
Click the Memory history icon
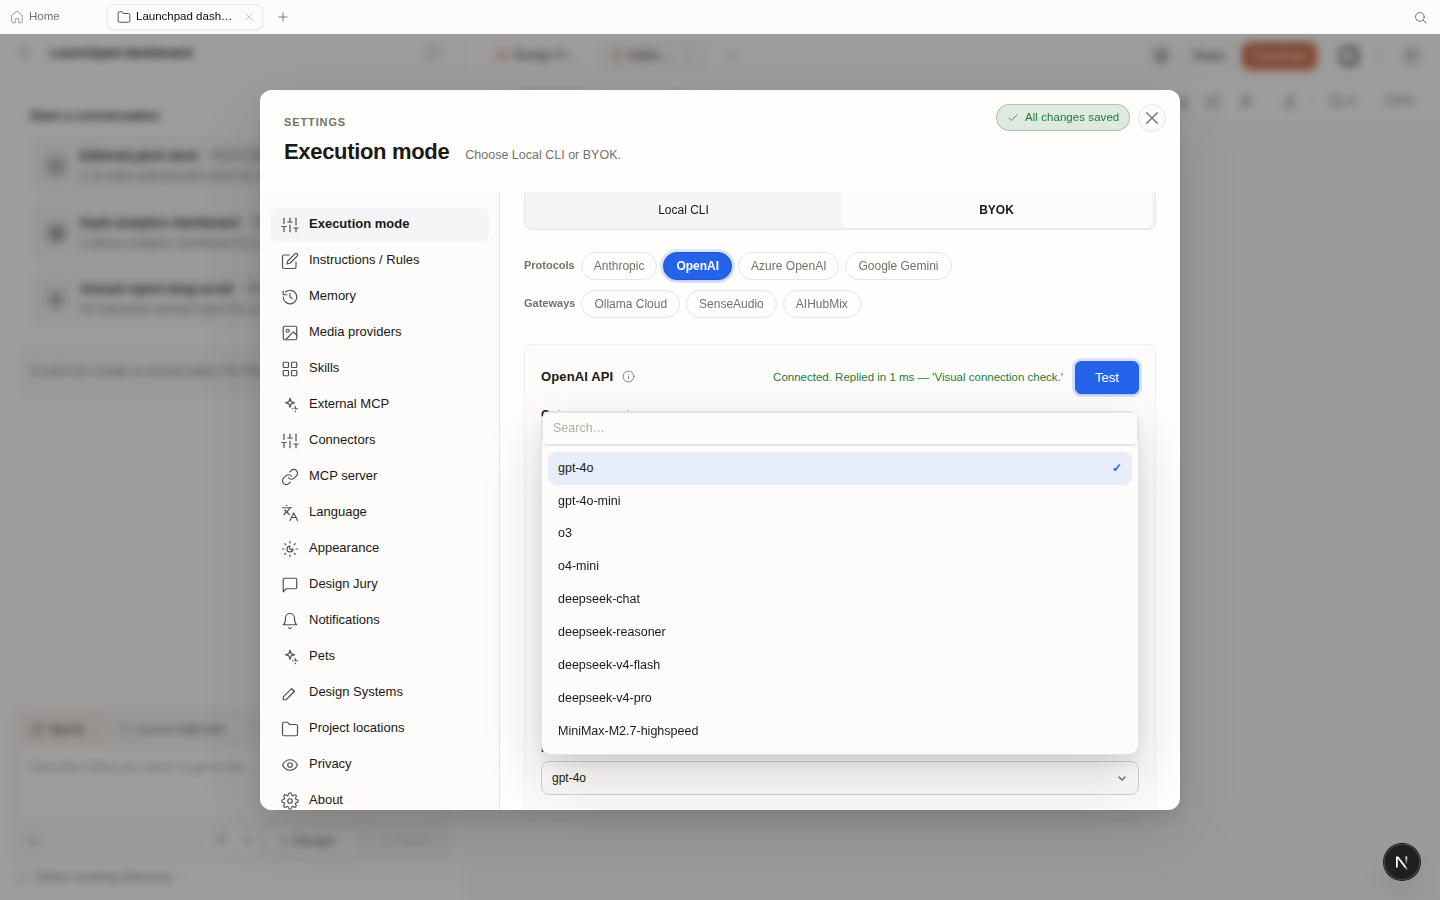click(x=290, y=297)
